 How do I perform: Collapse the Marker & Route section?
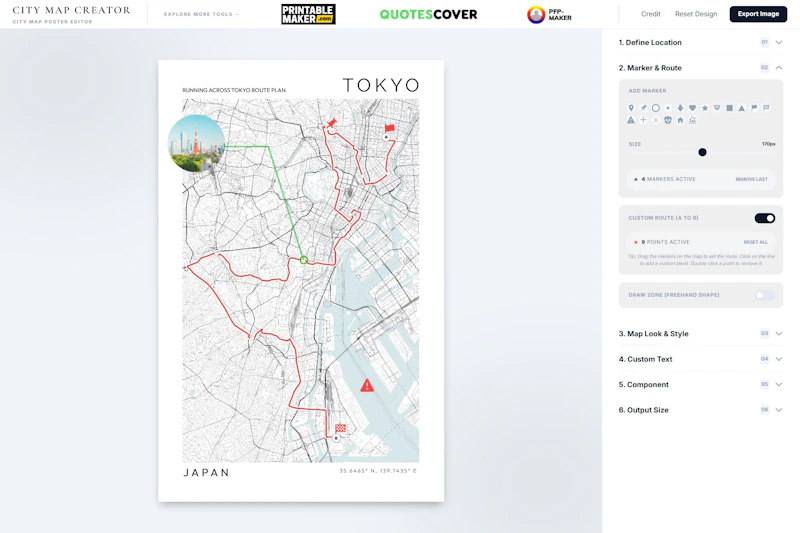click(700, 68)
